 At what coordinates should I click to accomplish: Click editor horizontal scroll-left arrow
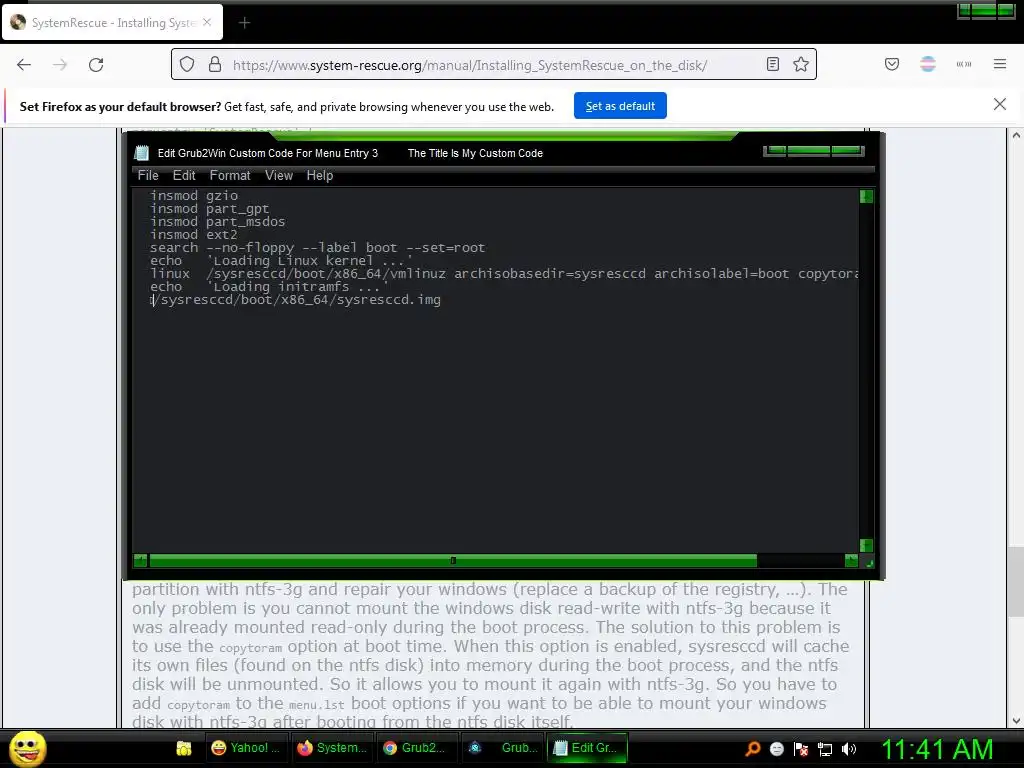point(140,560)
